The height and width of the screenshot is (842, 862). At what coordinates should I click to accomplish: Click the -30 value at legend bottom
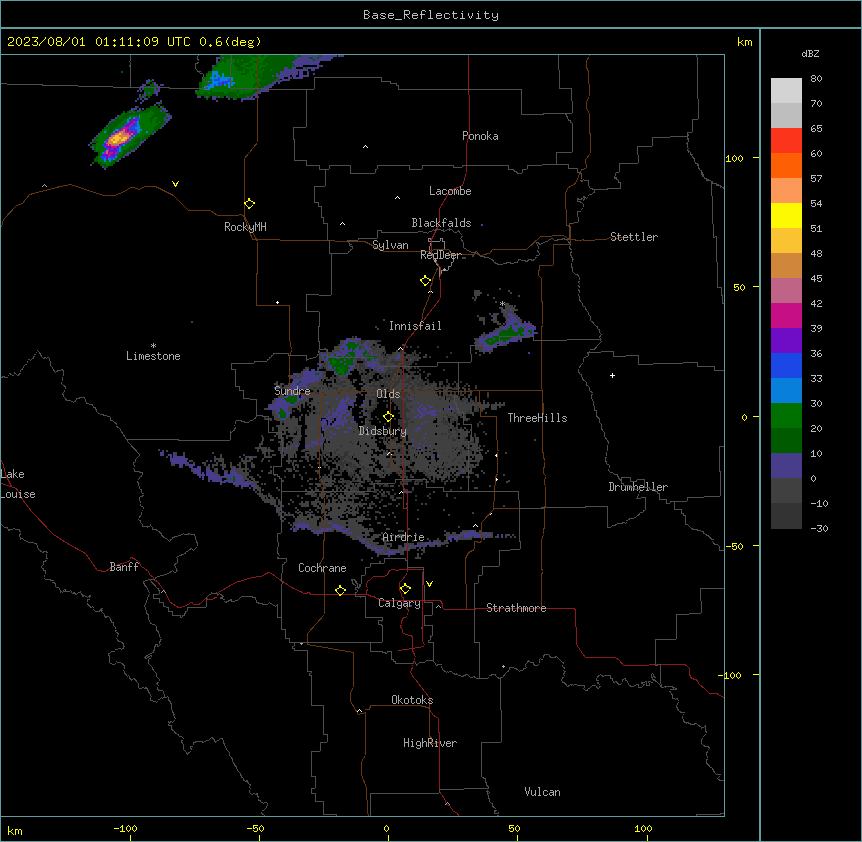819,529
